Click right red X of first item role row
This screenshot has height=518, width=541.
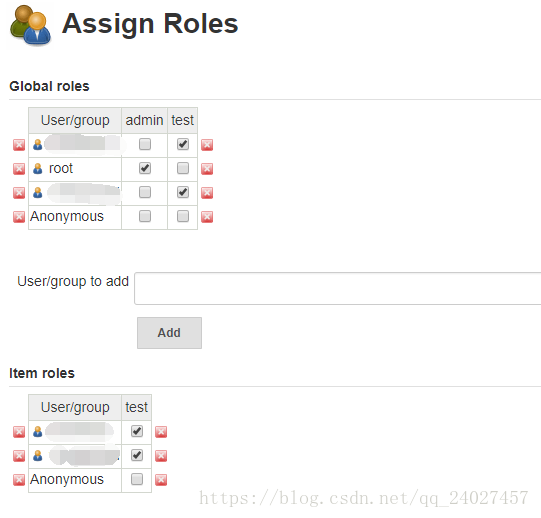[161, 432]
